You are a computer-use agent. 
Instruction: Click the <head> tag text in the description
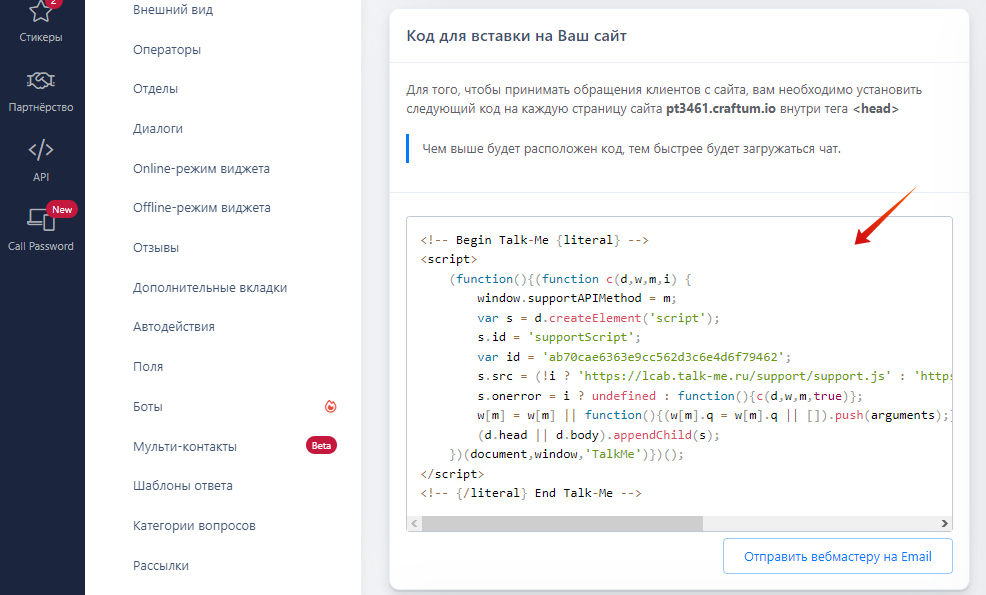pyautogui.click(x=875, y=108)
